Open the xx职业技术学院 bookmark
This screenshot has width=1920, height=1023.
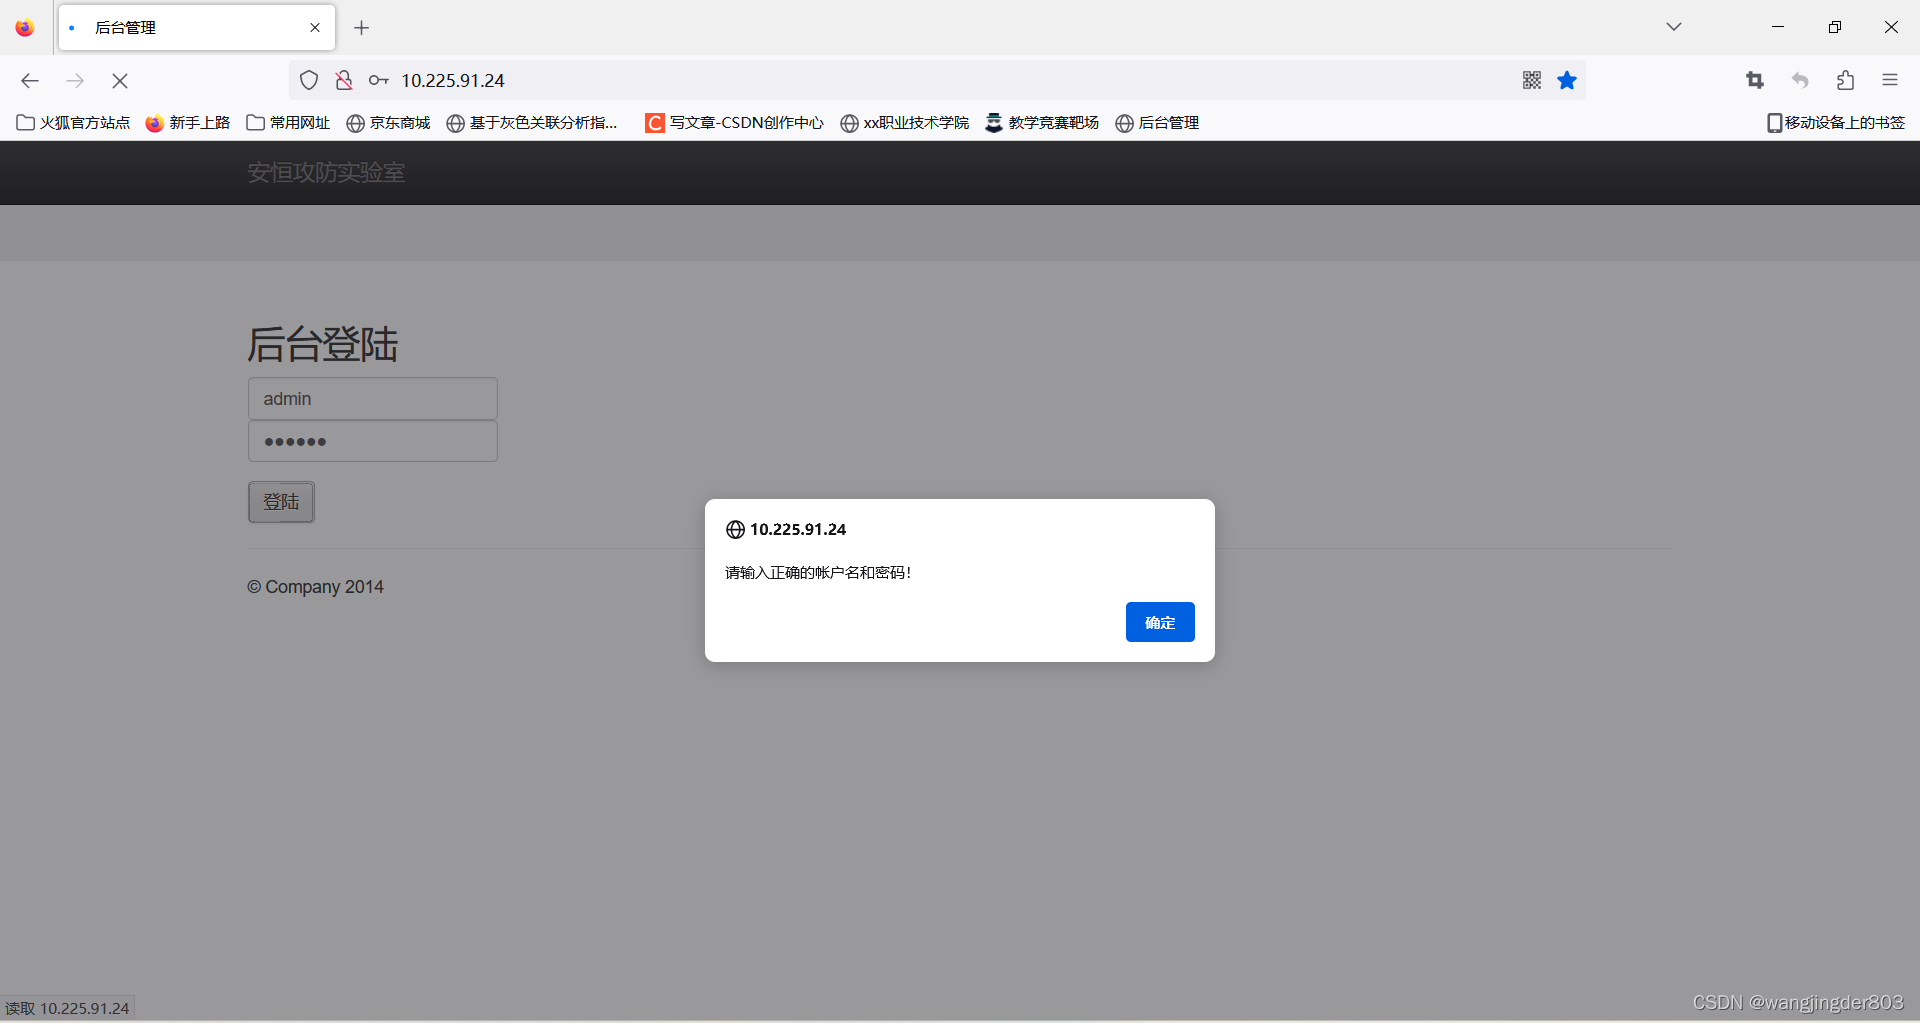click(x=904, y=123)
